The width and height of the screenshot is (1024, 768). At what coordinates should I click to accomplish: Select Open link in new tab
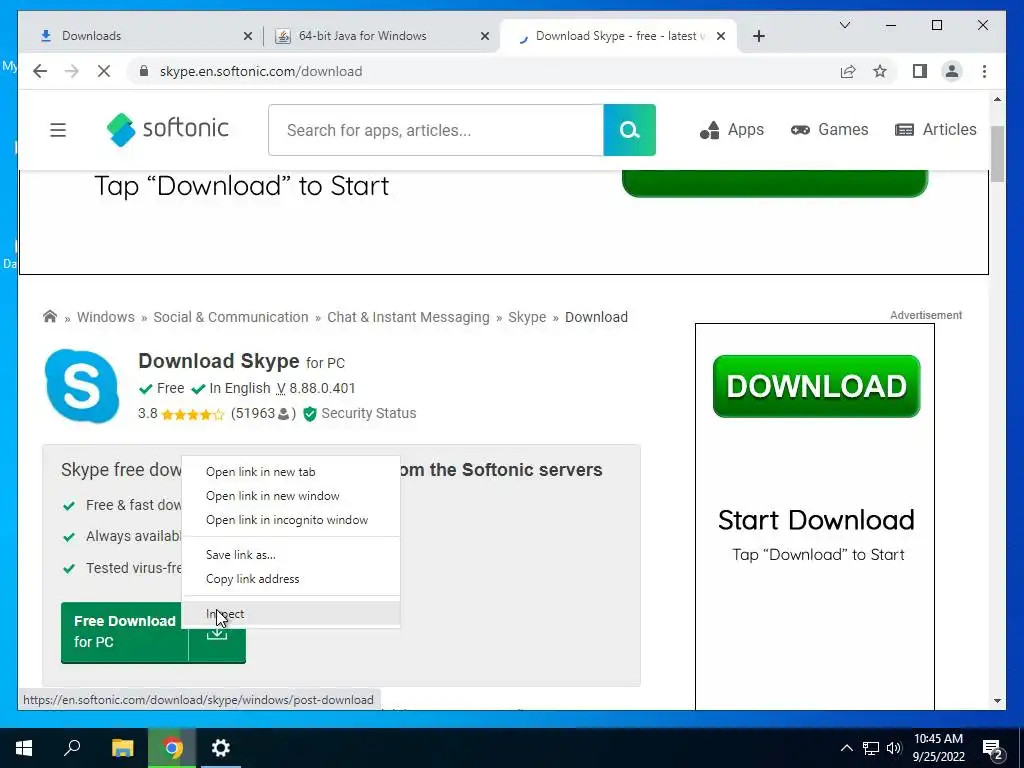(291, 472)
